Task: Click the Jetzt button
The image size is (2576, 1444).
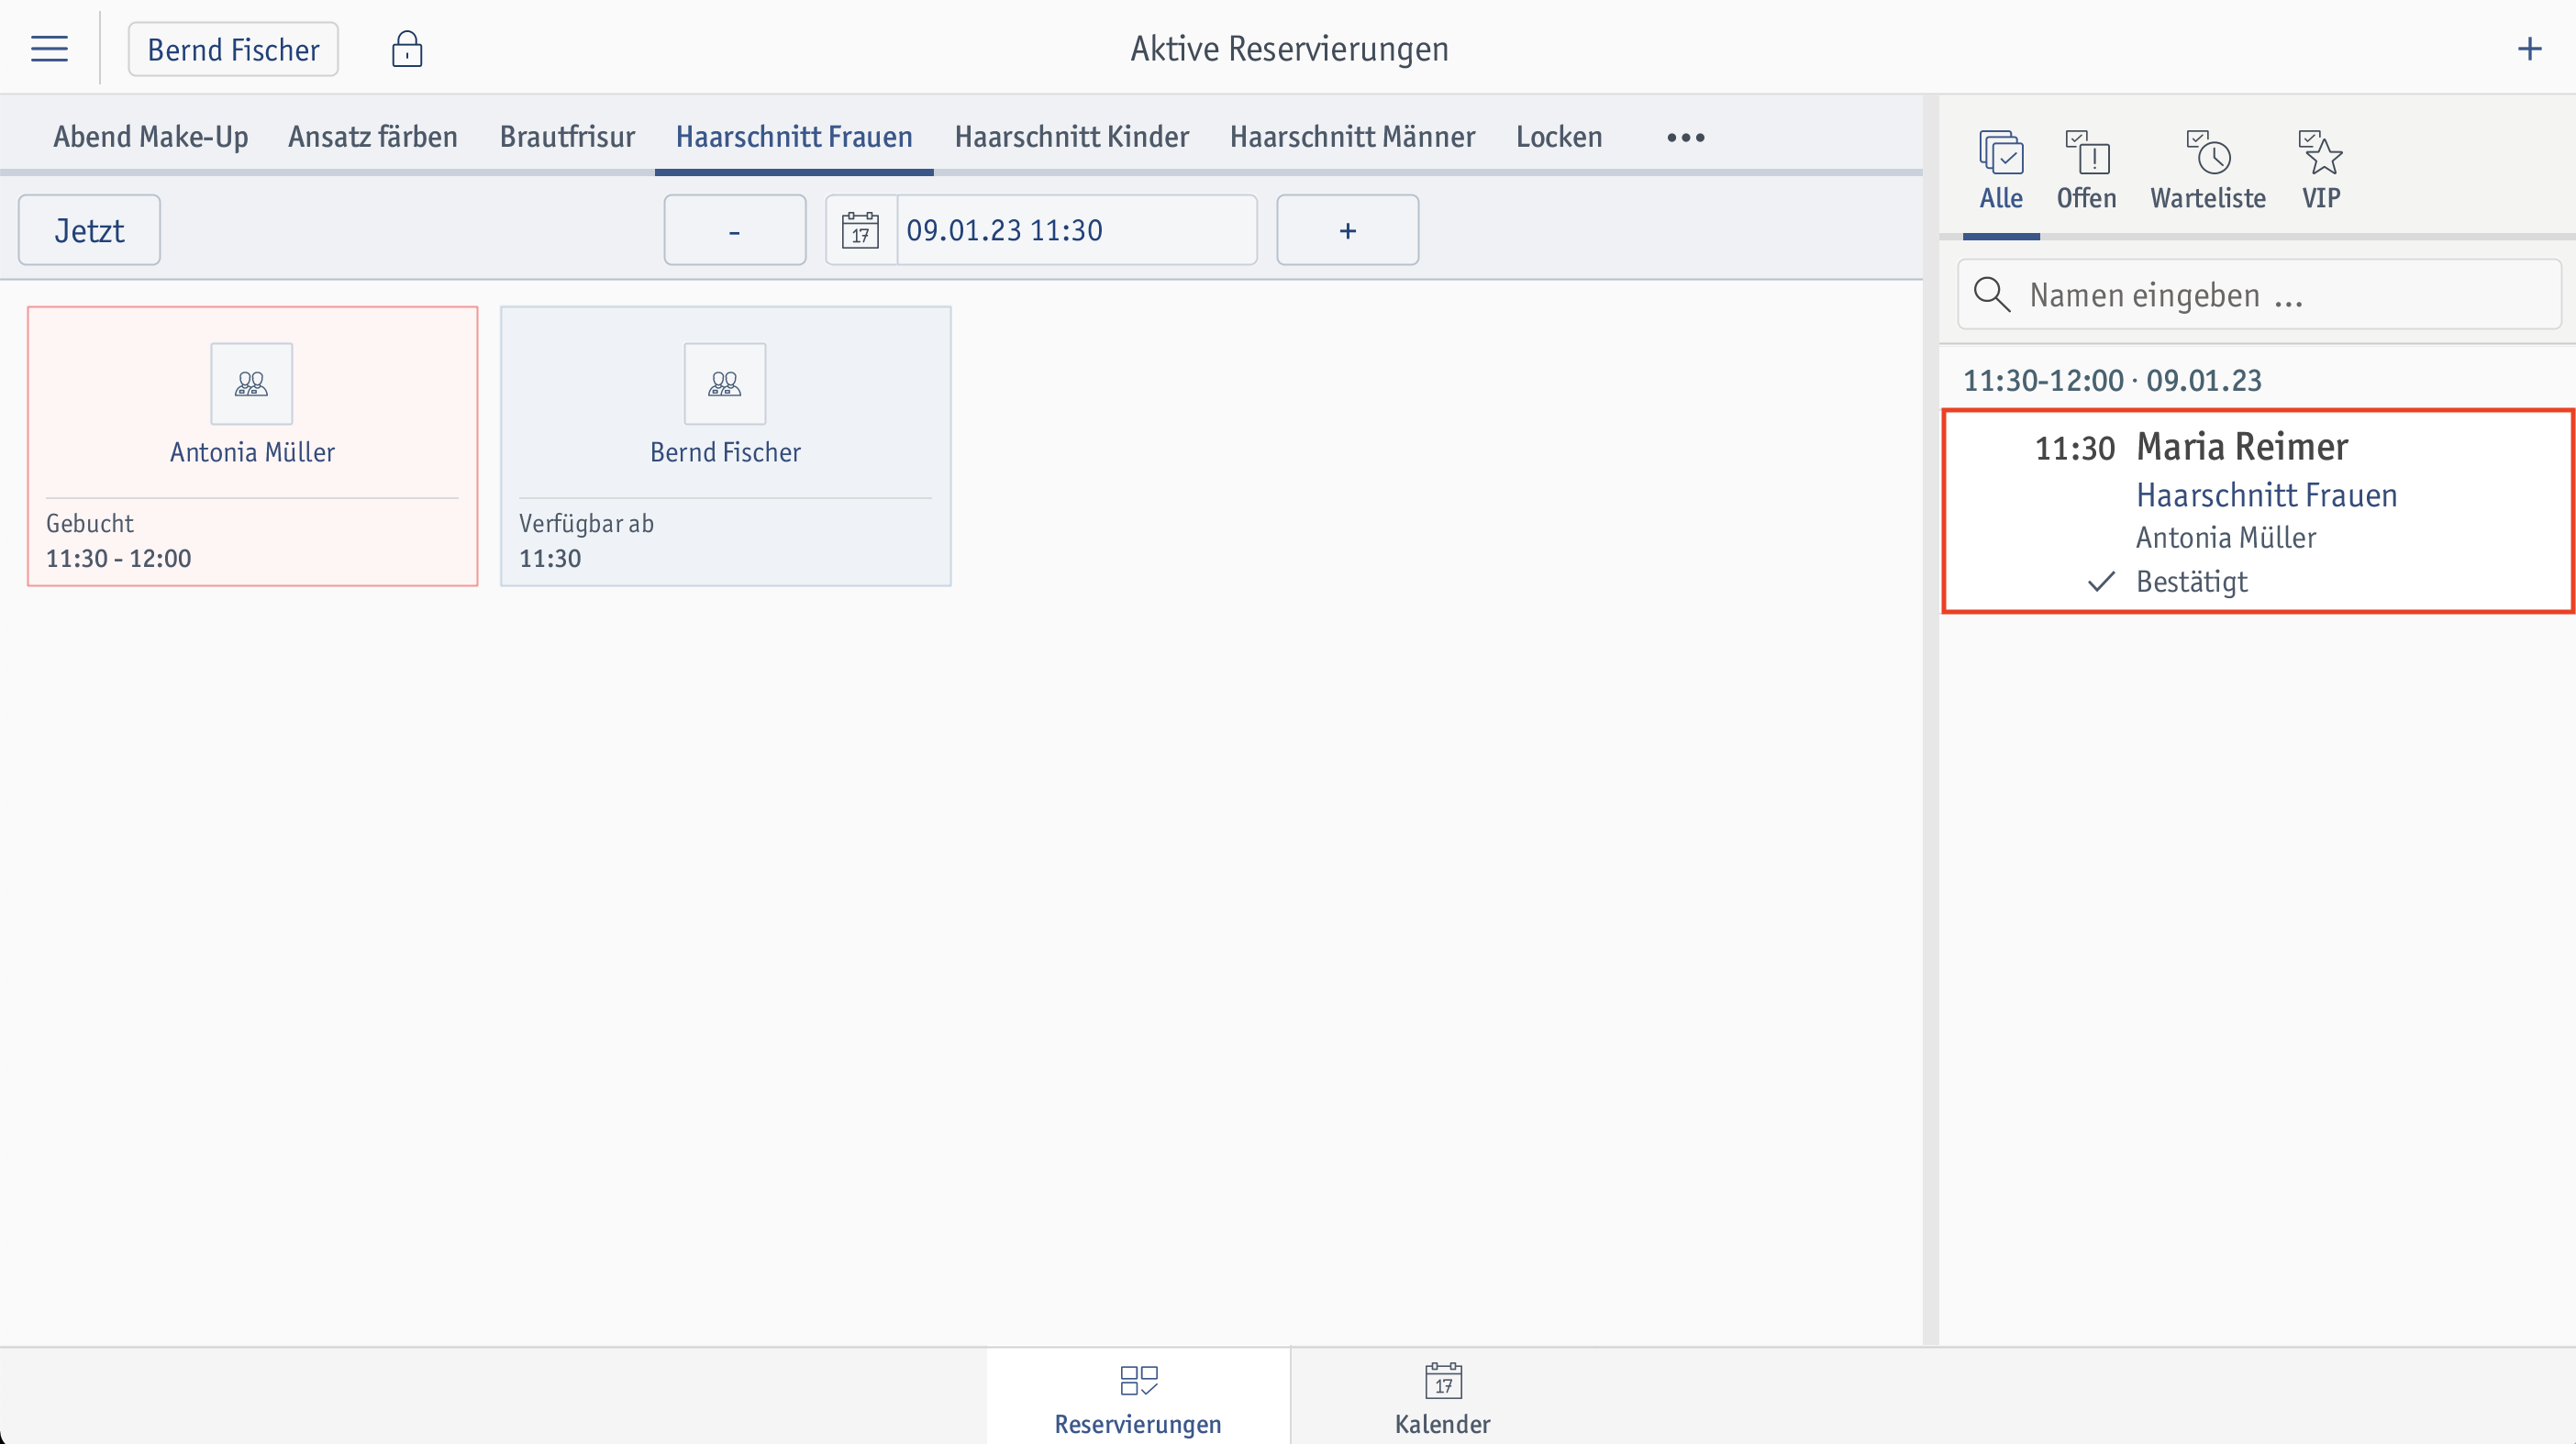Action: click(x=89, y=230)
